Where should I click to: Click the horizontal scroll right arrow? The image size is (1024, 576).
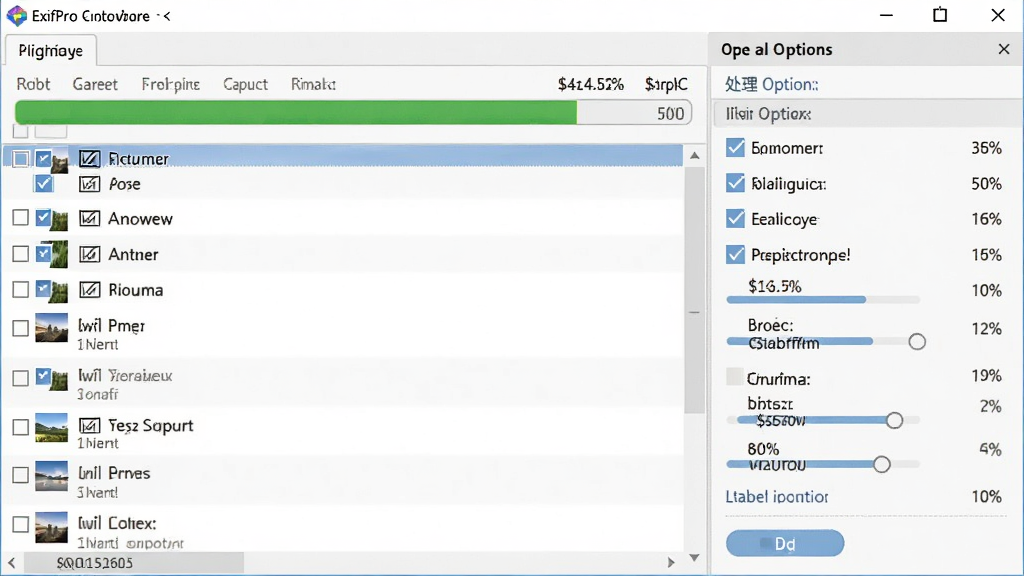click(671, 562)
